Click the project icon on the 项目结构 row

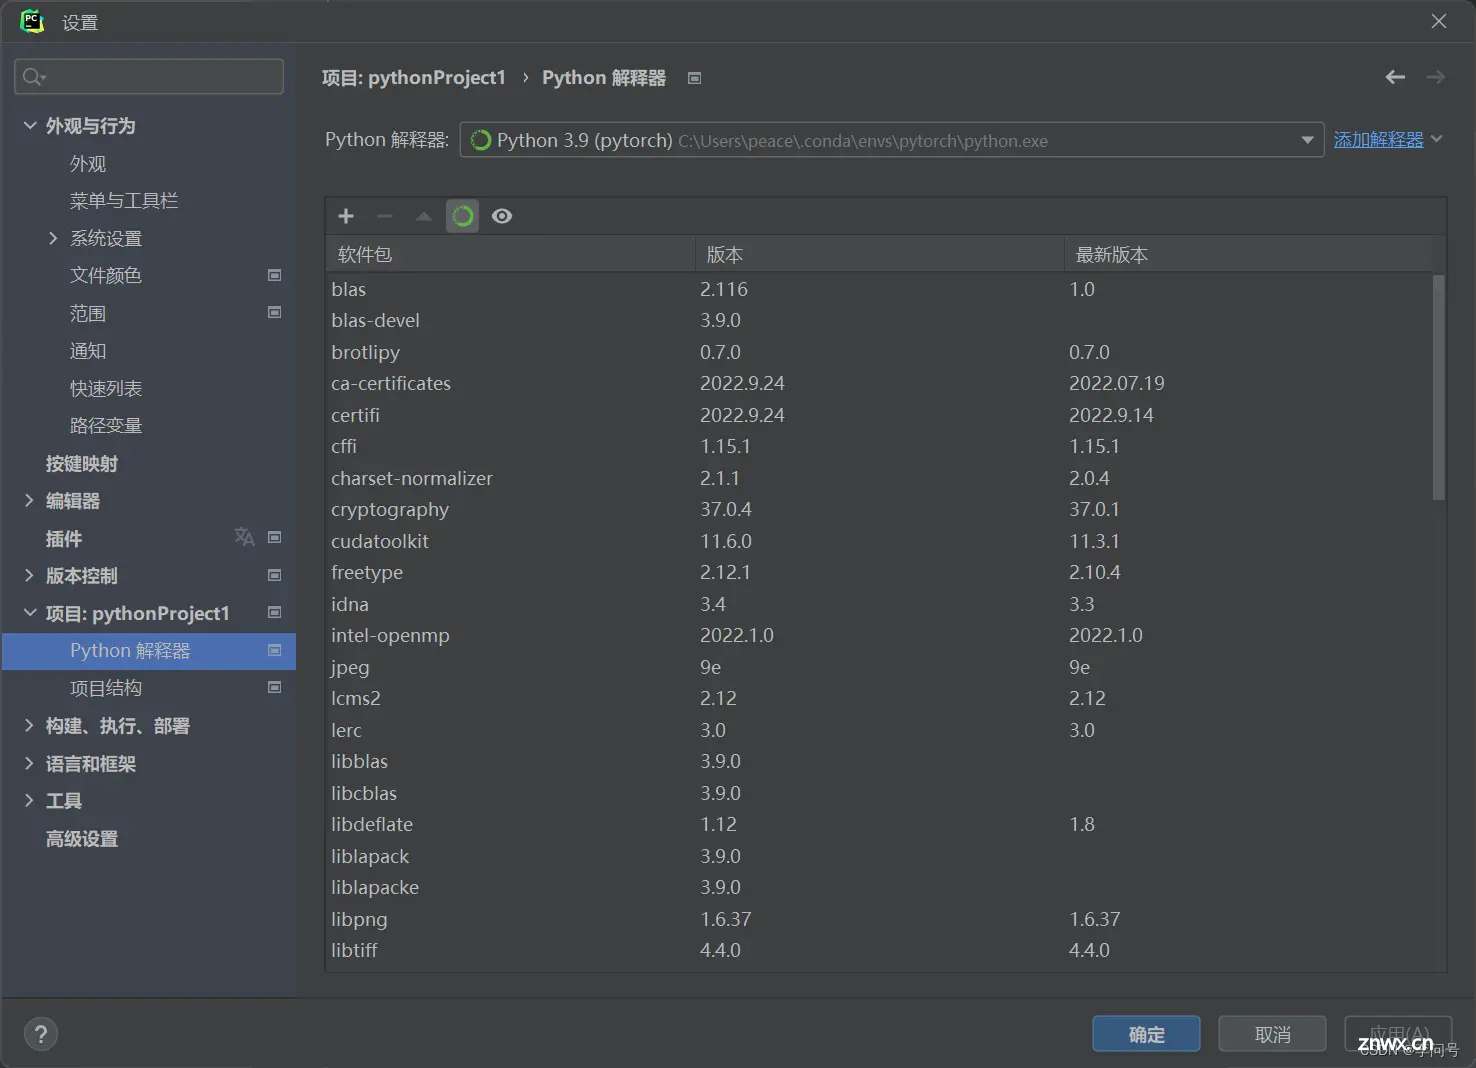pos(274,687)
